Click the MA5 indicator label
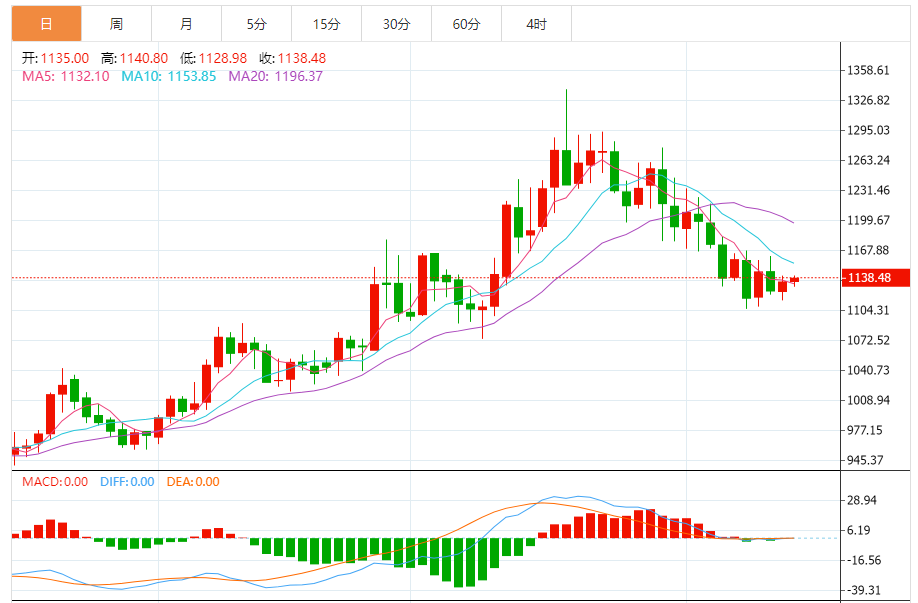918x603 pixels. [x=66, y=76]
